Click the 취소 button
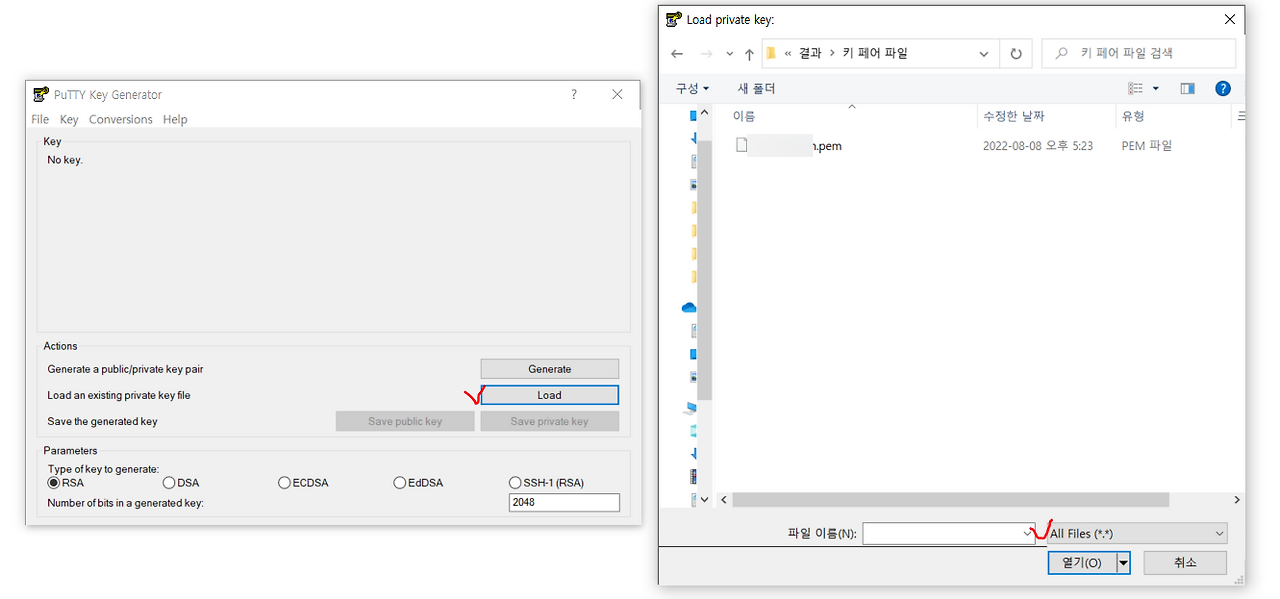Viewport: 1280px width, 599px height. (x=1185, y=563)
